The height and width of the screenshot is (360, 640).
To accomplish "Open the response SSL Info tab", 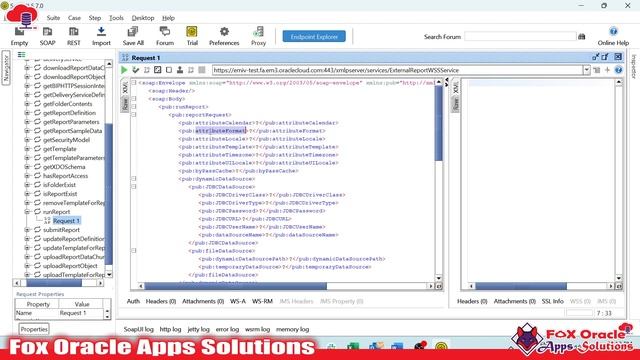I will [552, 301].
